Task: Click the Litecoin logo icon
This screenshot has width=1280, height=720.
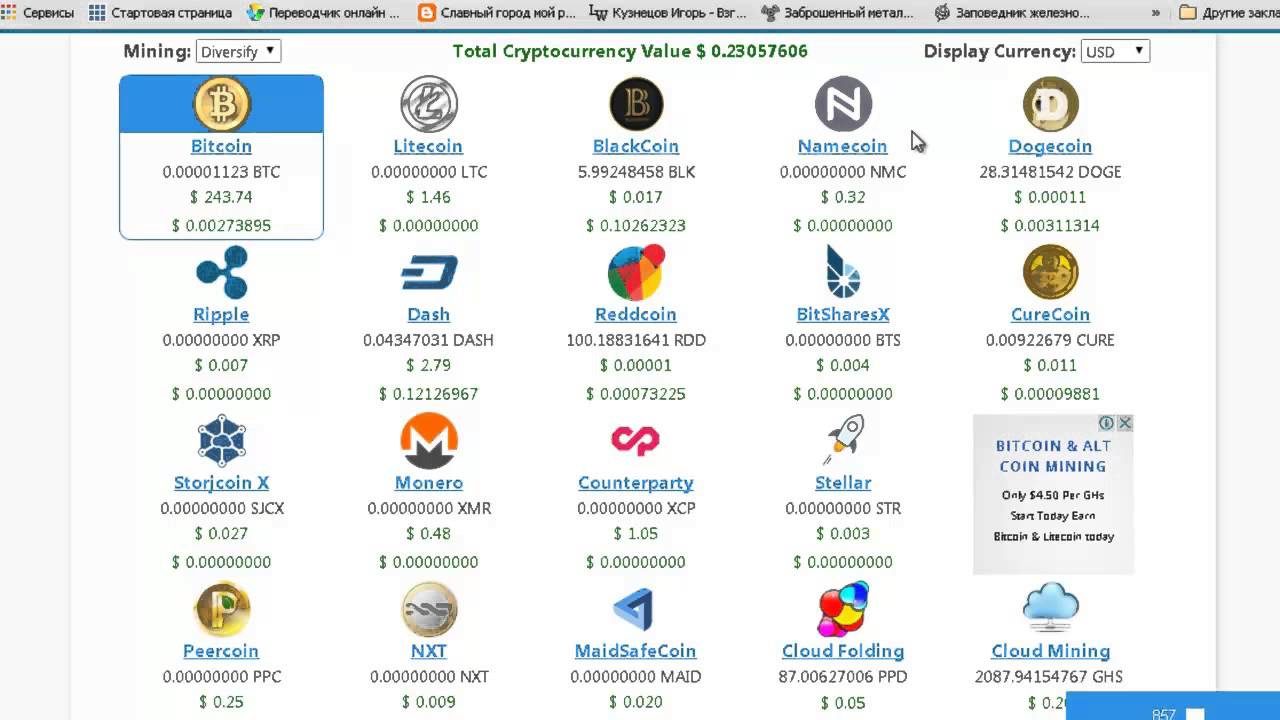Action: pos(428,104)
